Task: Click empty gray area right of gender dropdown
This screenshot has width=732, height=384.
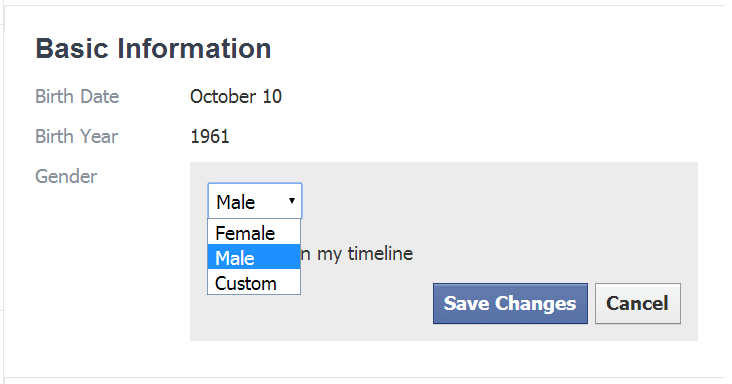Action: pos(490,201)
